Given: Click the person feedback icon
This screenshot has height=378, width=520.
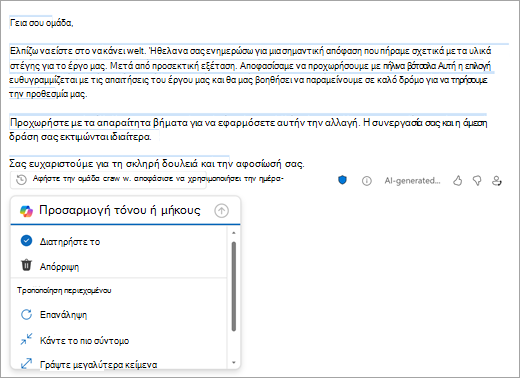Looking at the screenshot, I should 497,181.
